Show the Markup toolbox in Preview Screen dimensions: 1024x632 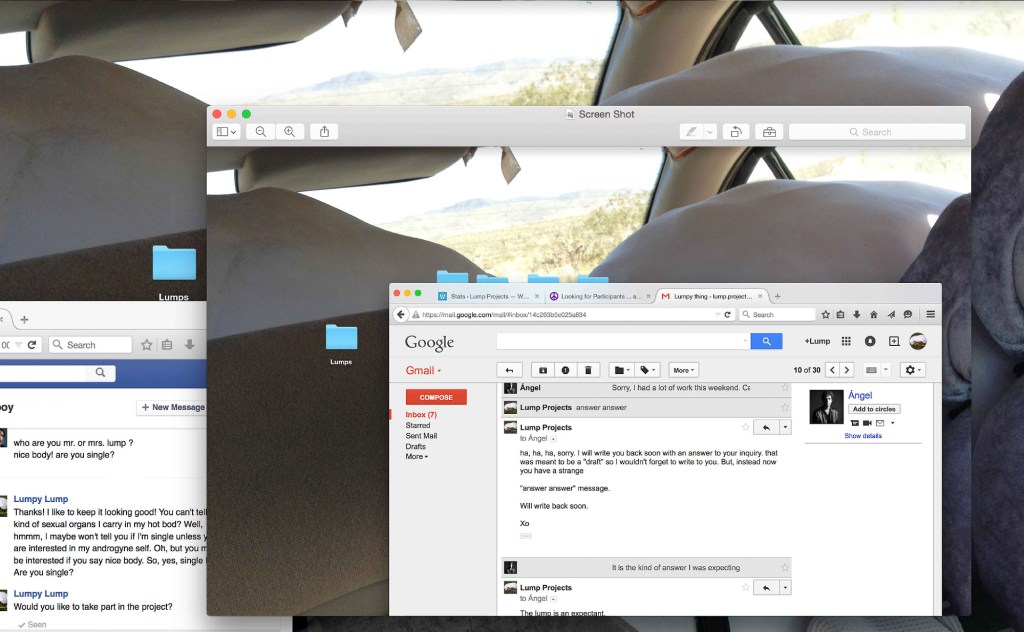pyautogui.click(x=768, y=132)
